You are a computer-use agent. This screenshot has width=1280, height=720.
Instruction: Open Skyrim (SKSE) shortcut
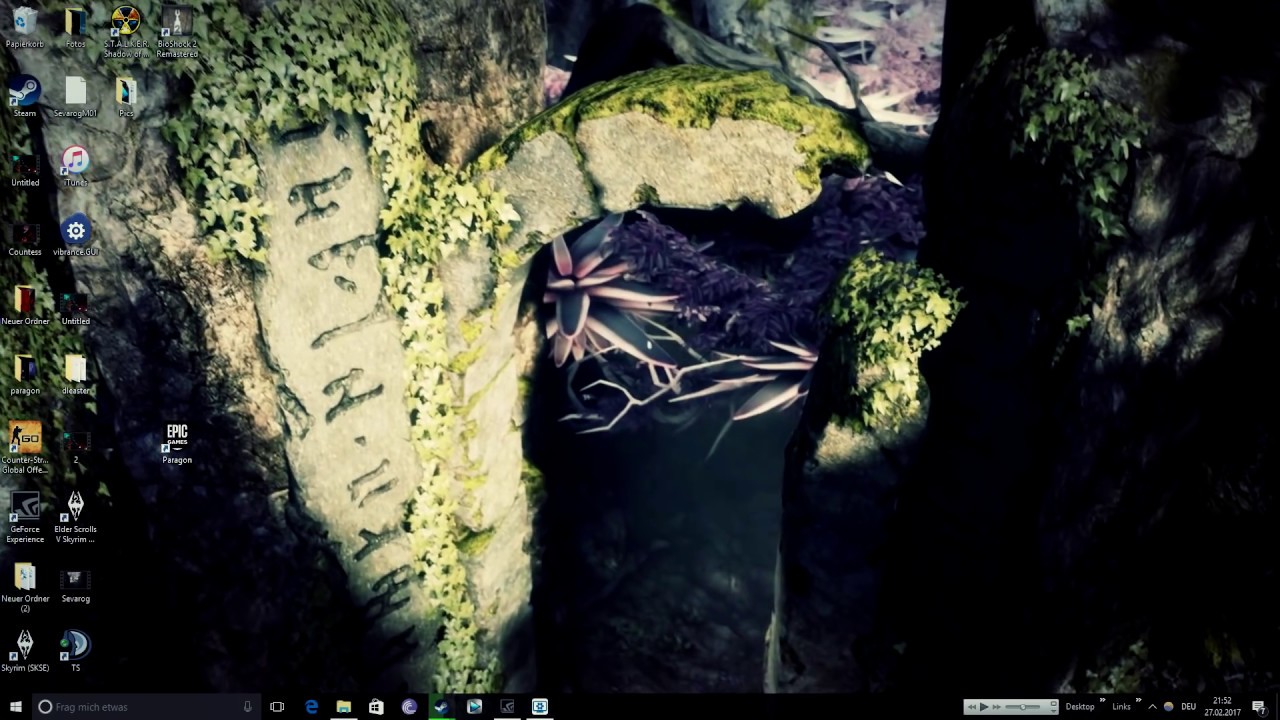(x=24, y=645)
